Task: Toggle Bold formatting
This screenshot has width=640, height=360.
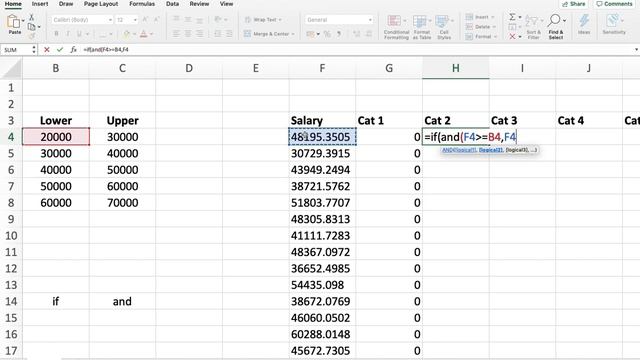Action: click(x=56, y=34)
